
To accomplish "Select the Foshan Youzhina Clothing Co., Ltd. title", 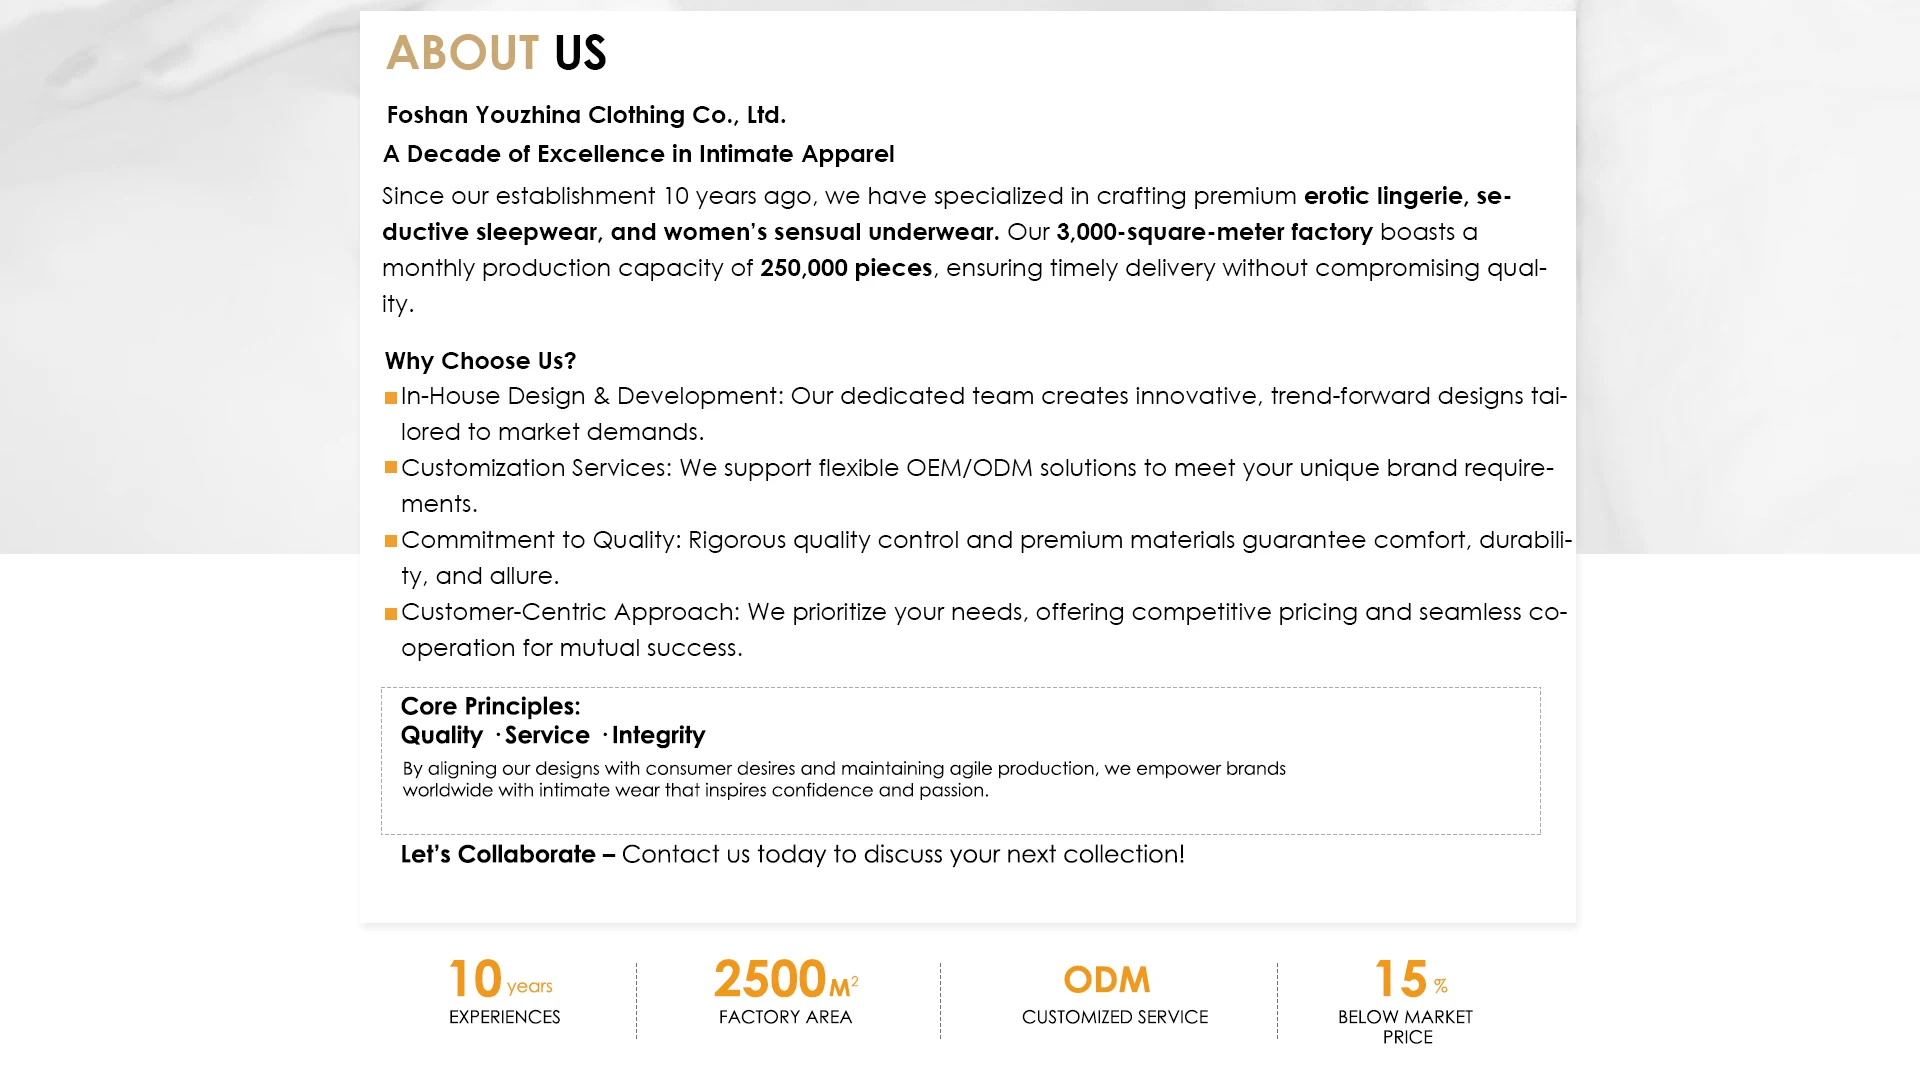I will (586, 115).
